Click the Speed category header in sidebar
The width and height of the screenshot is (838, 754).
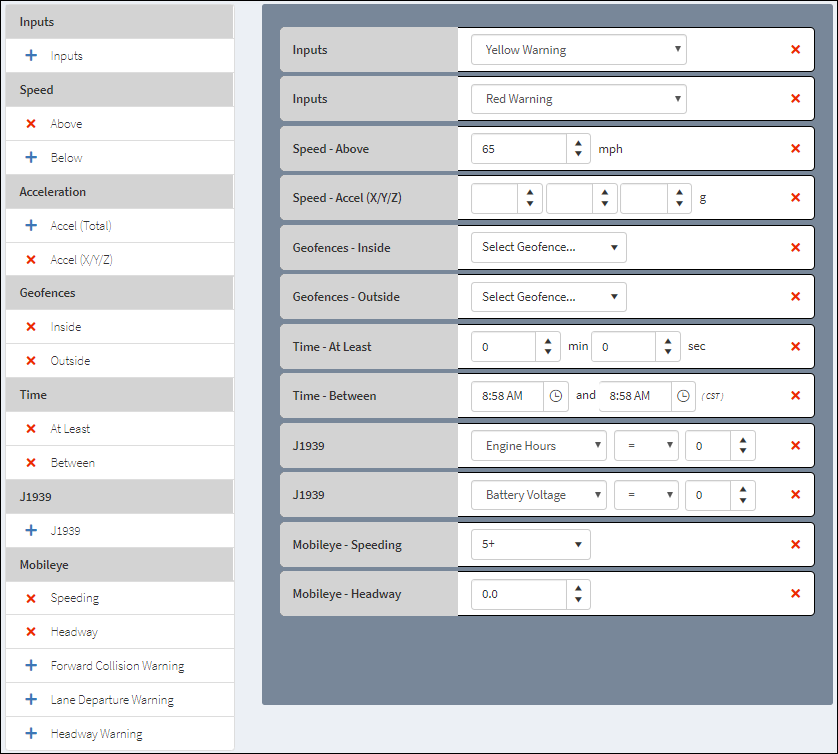pyautogui.click(x=120, y=90)
